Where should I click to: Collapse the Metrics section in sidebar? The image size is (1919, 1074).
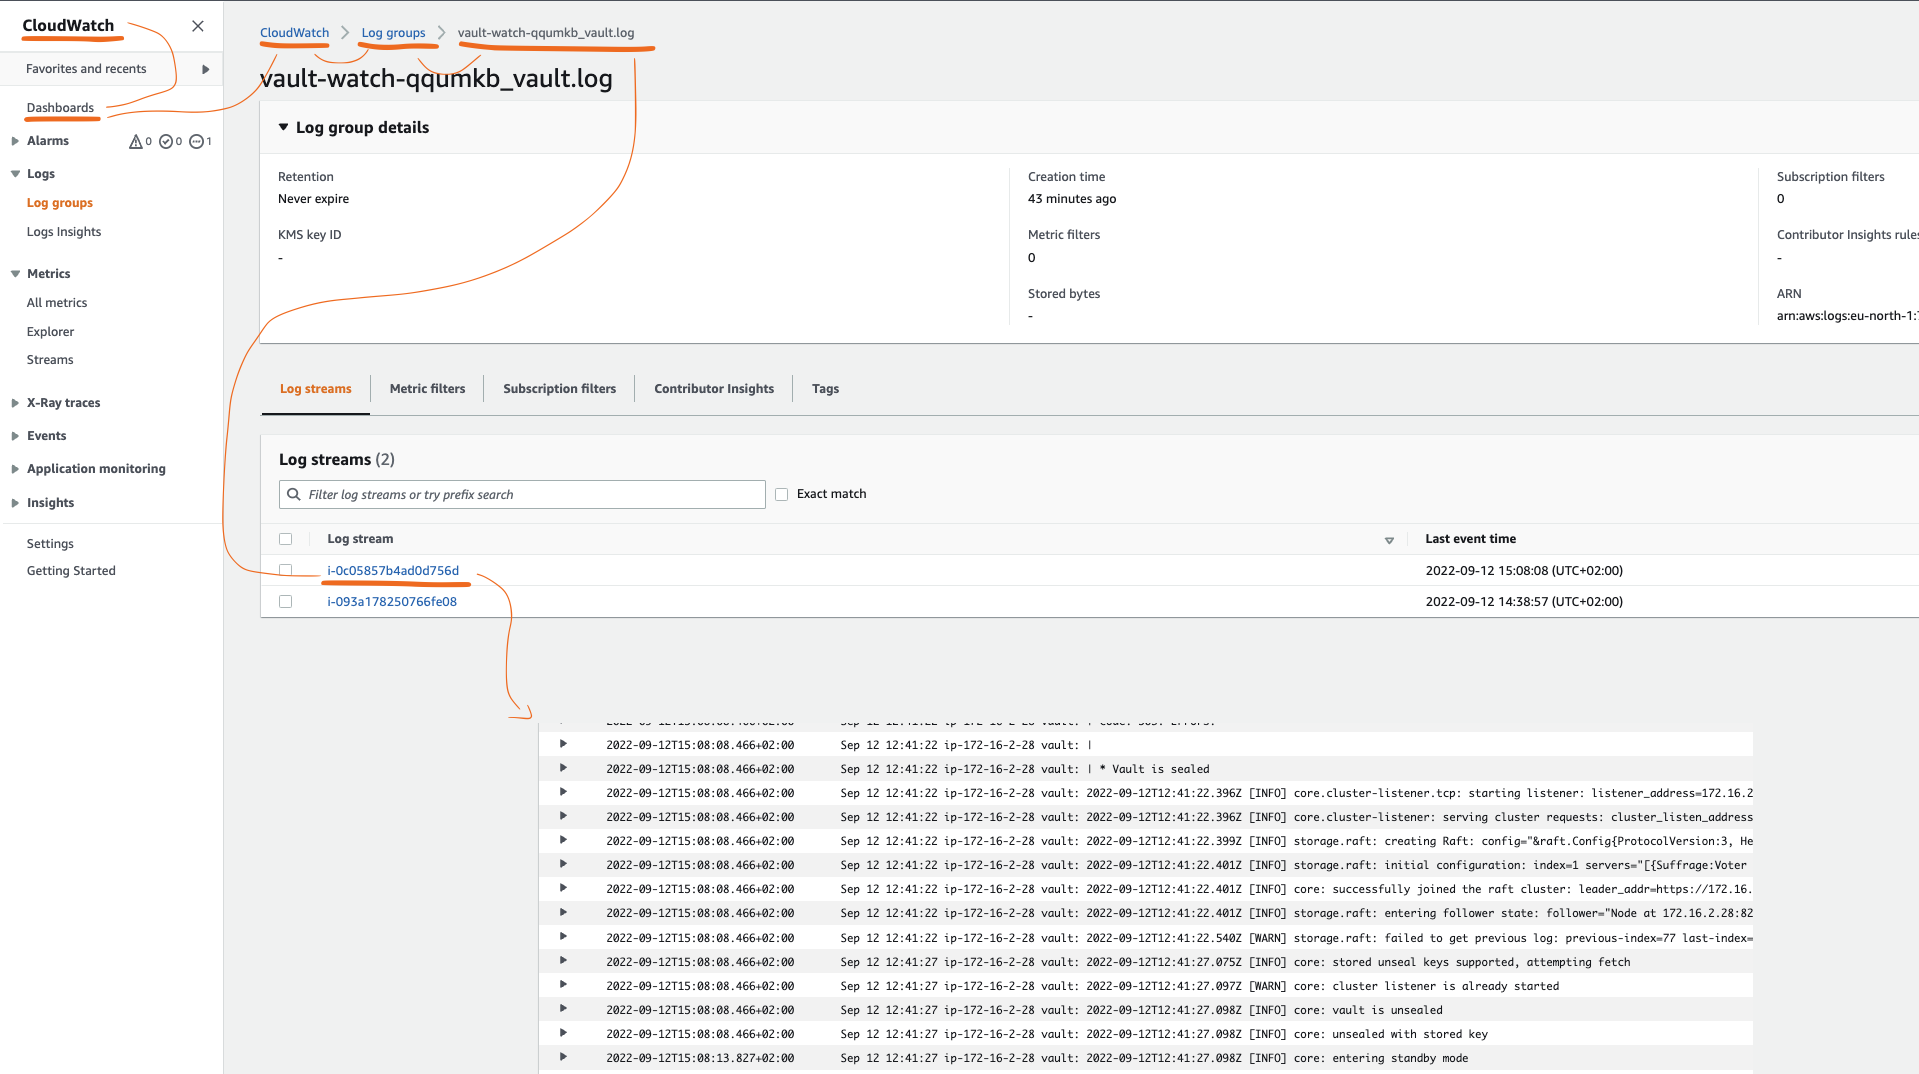pos(15,274)
